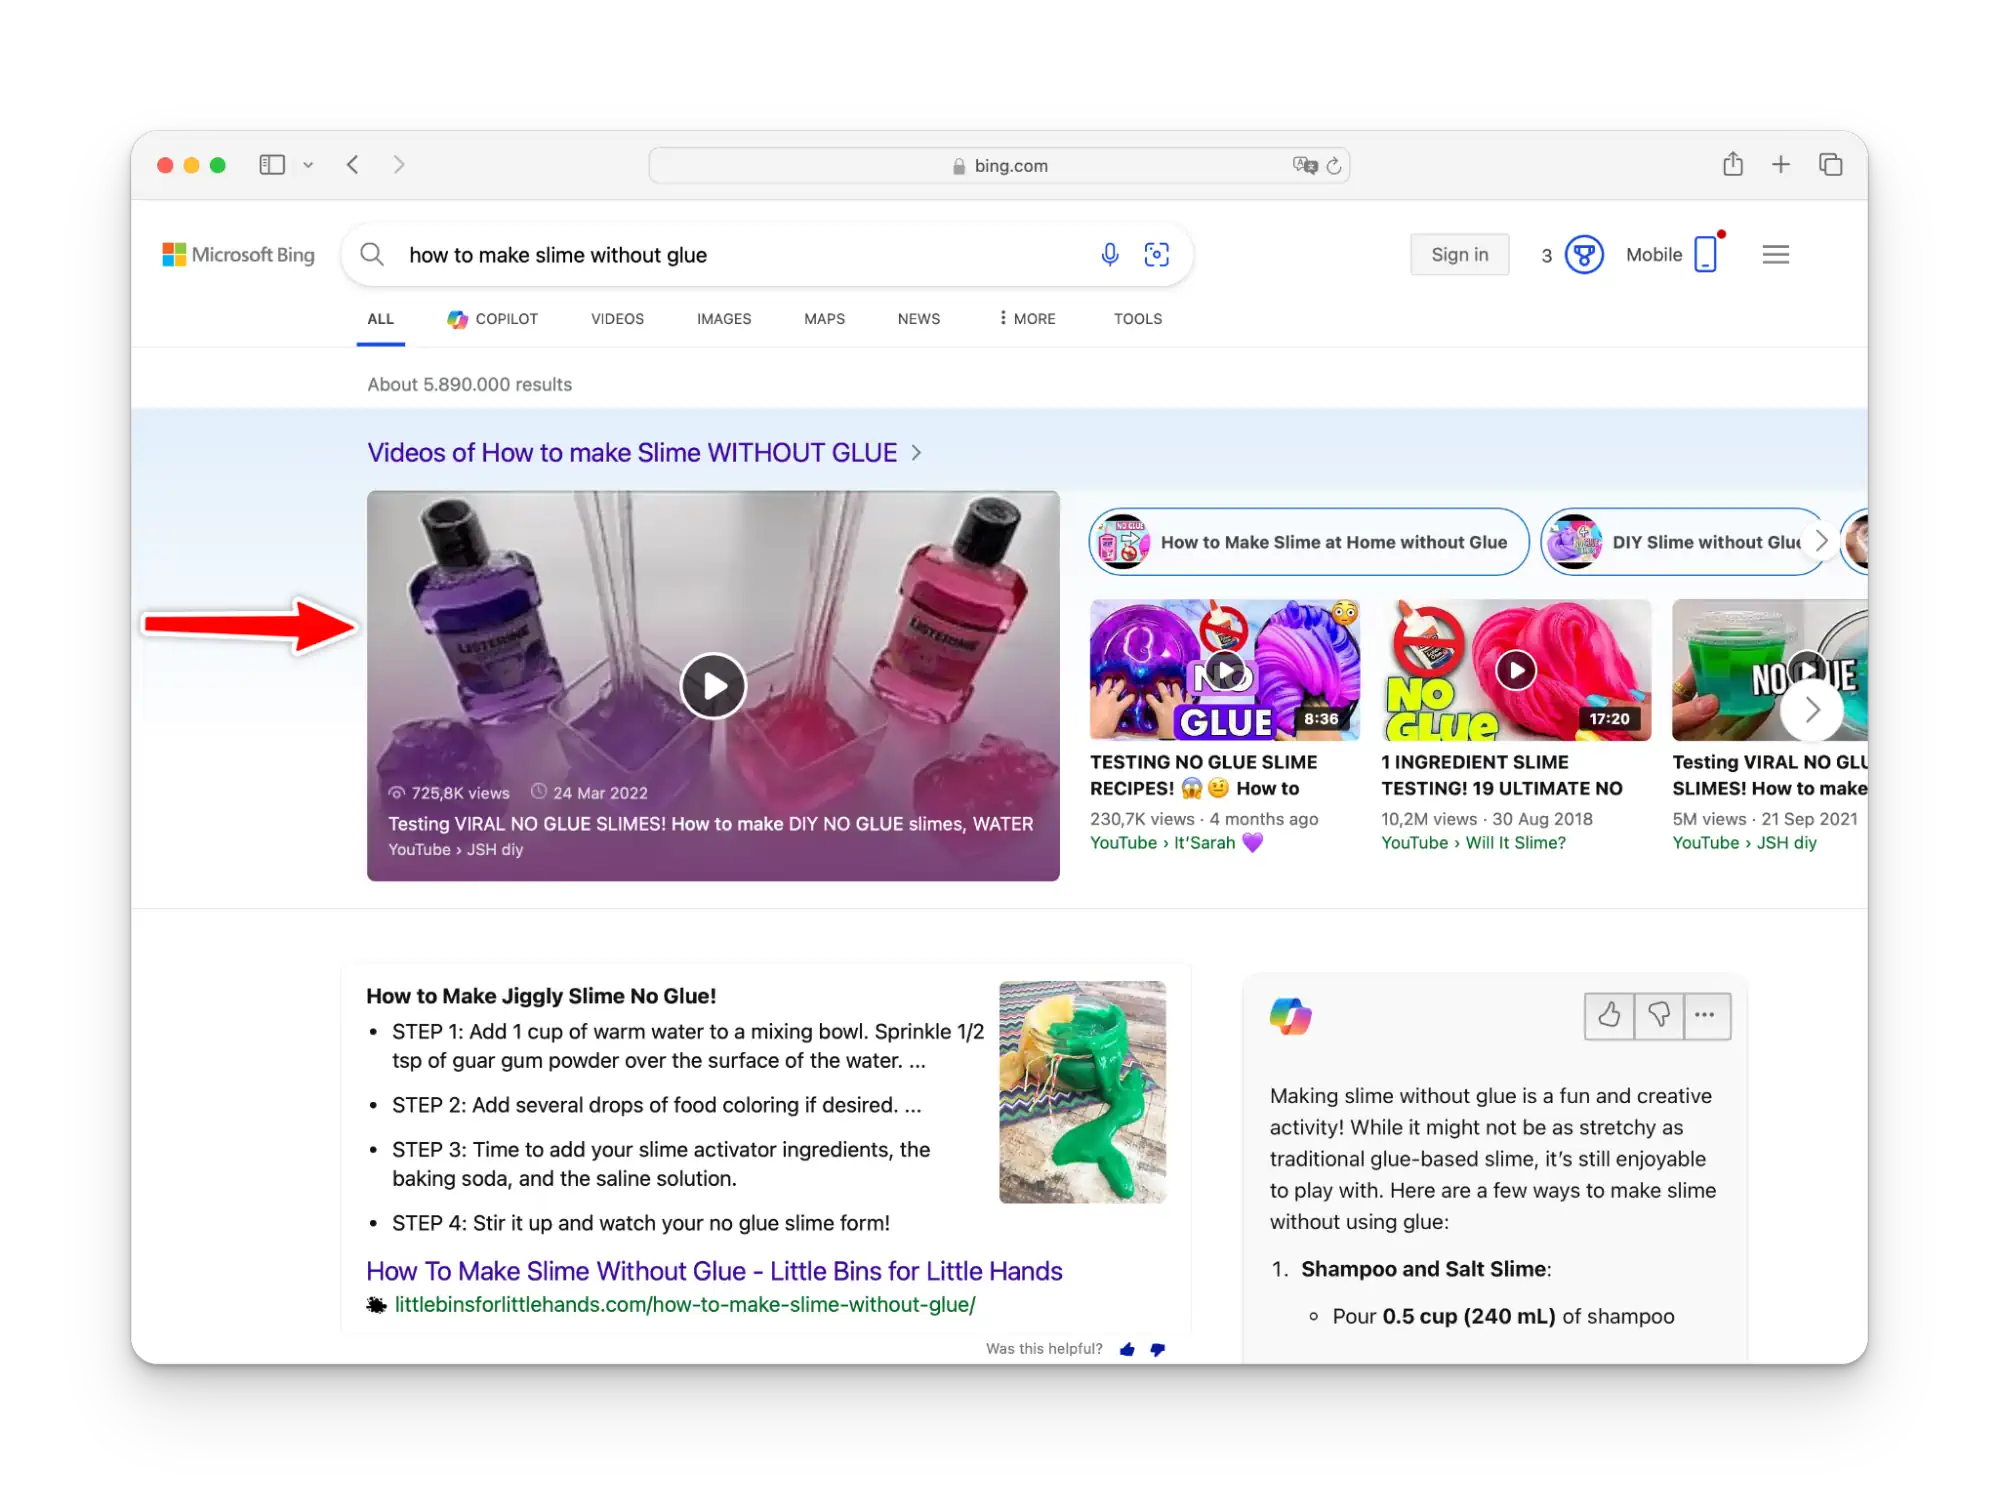Click the Sign in button

1458,255
